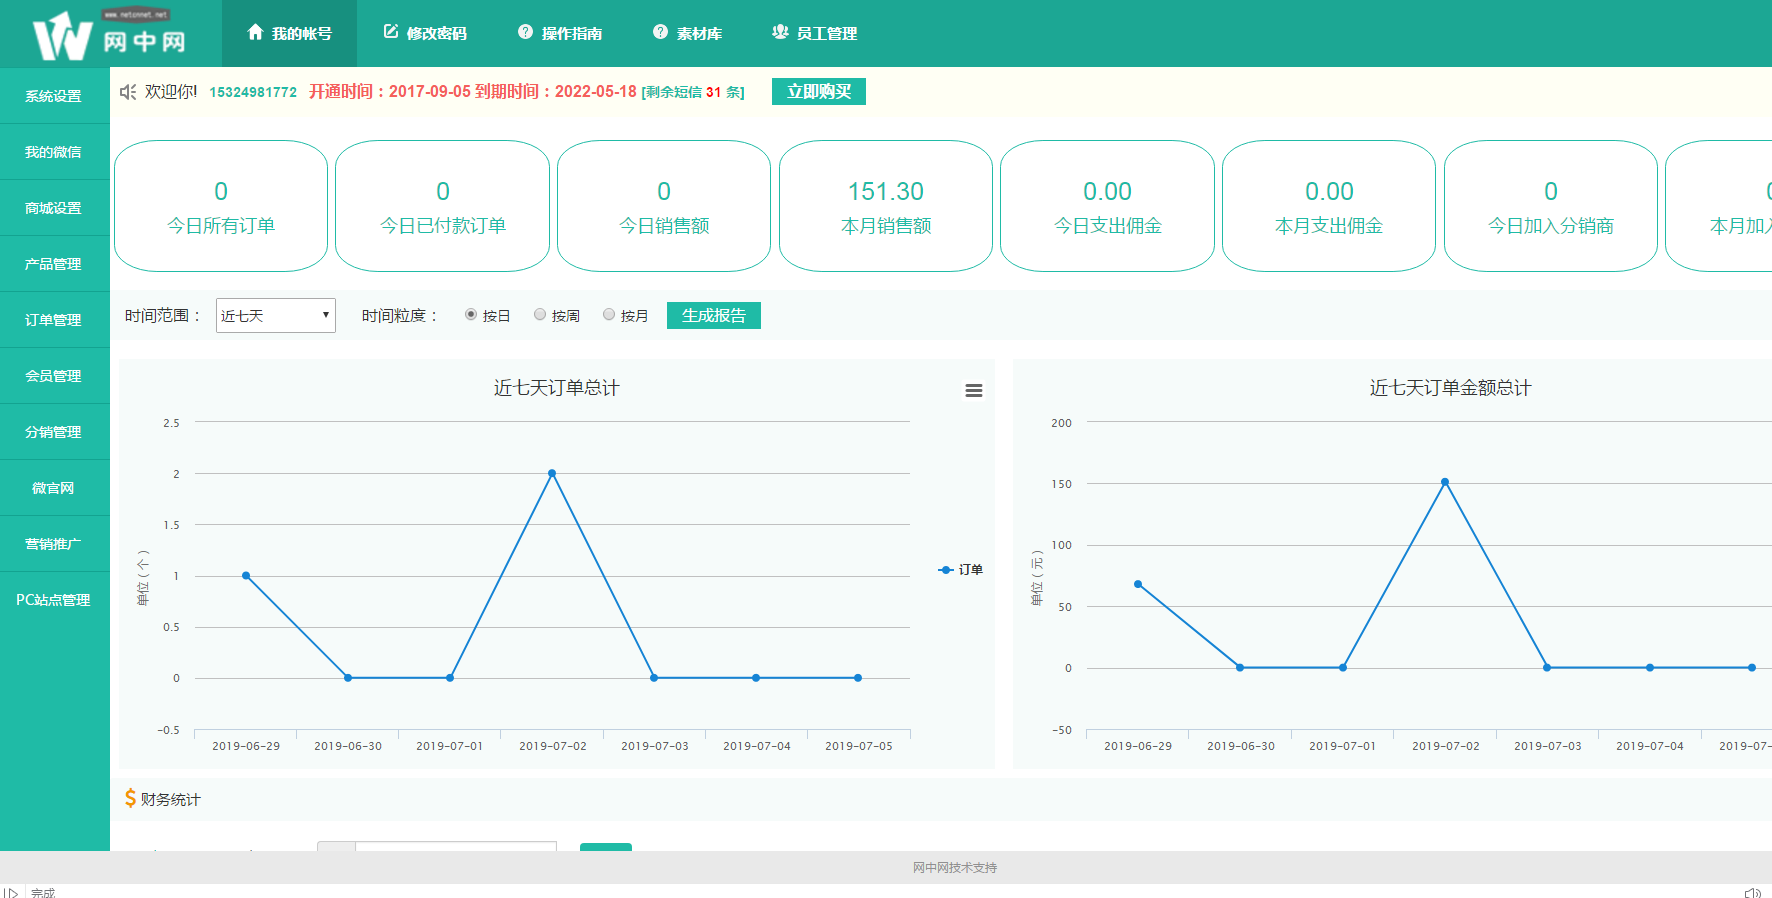1772x898 pixels.
Task: Click the 网中网技术支持 footer link
Action: coord(955,867)
